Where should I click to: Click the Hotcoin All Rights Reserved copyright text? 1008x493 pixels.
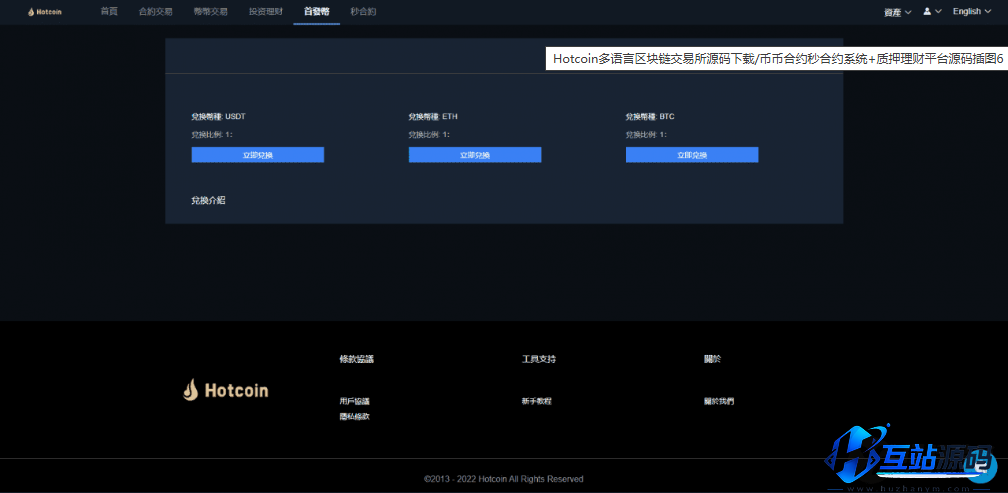[x=504, y=479]
